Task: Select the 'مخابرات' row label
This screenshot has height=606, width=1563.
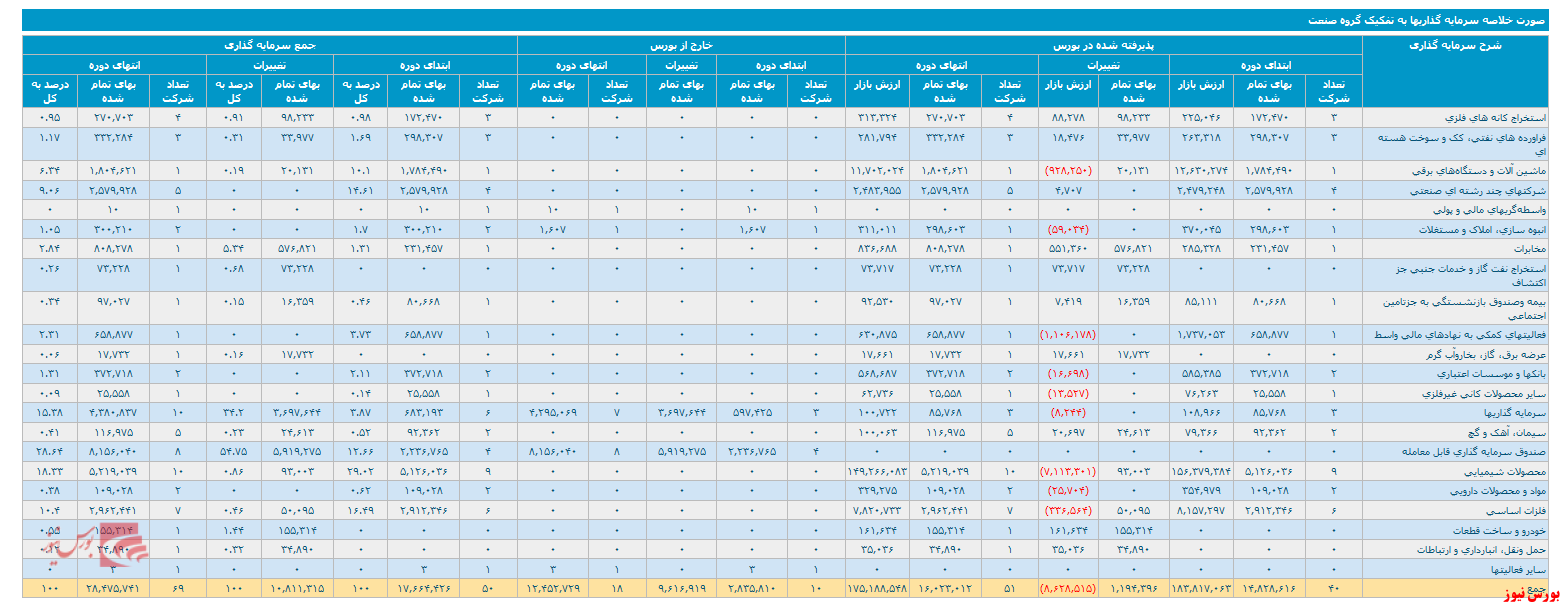Action: pos(1531,247)
